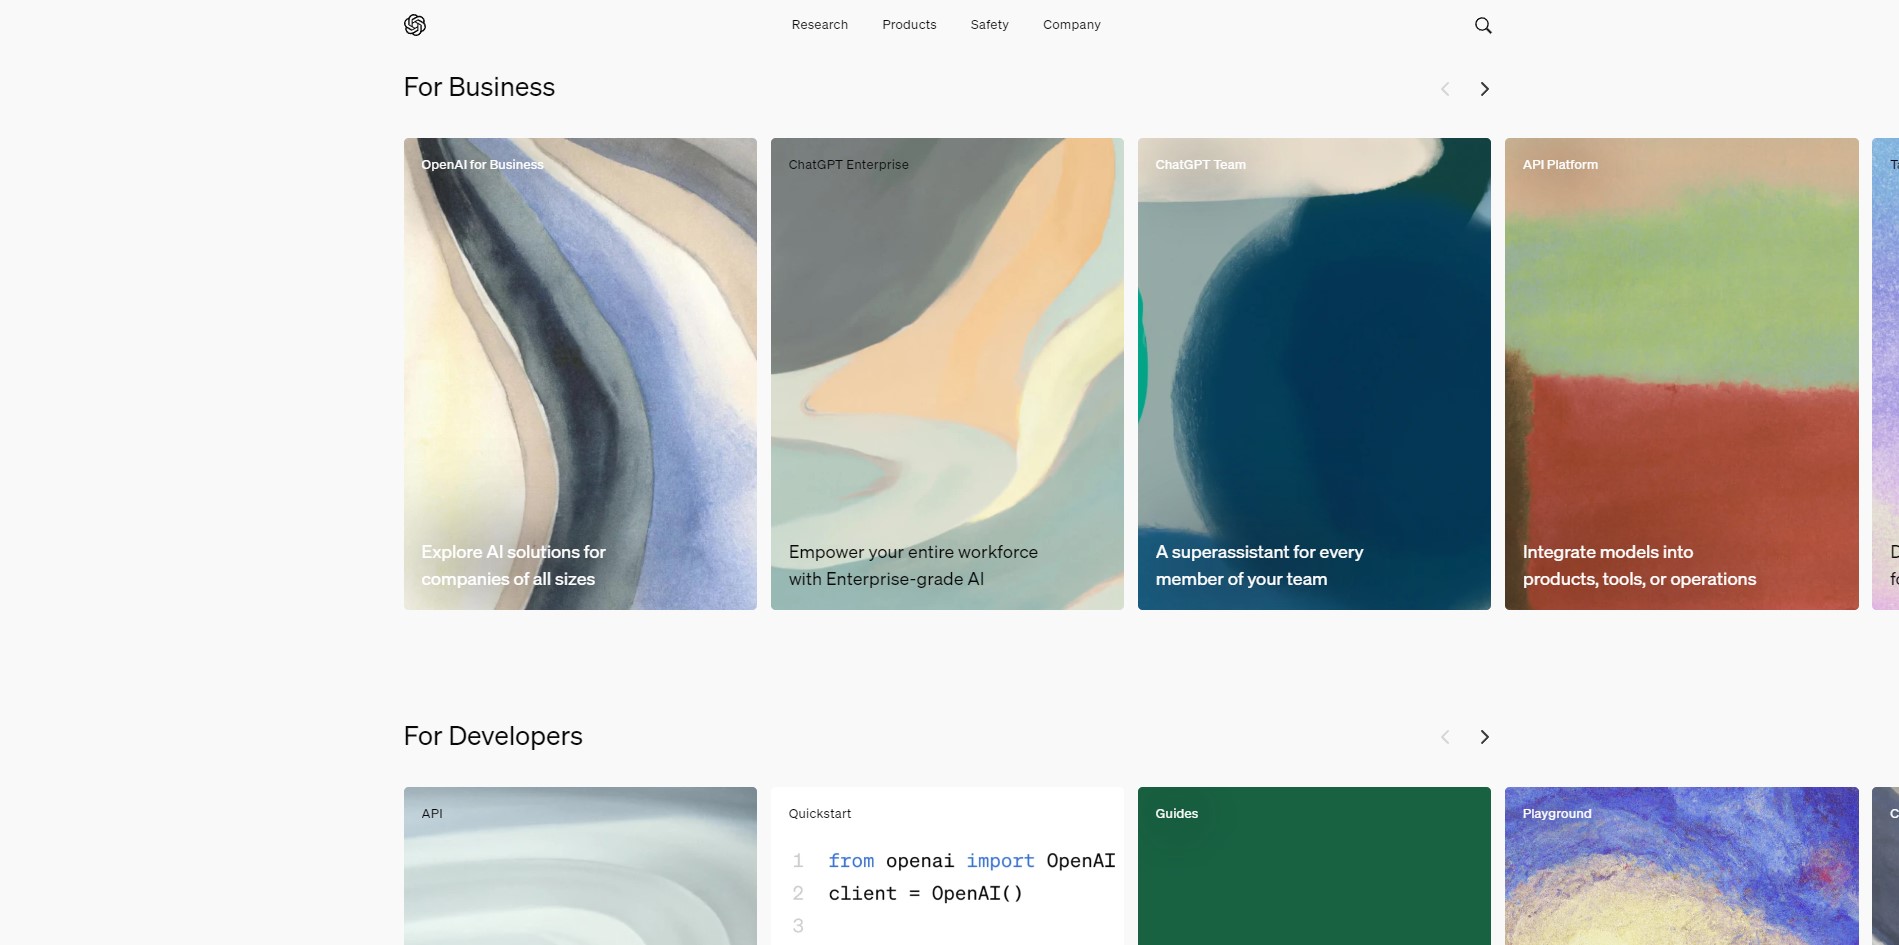Click the previous arrow in For Developers
This screenshot has width=1899, height=945.
(1445, 737)
